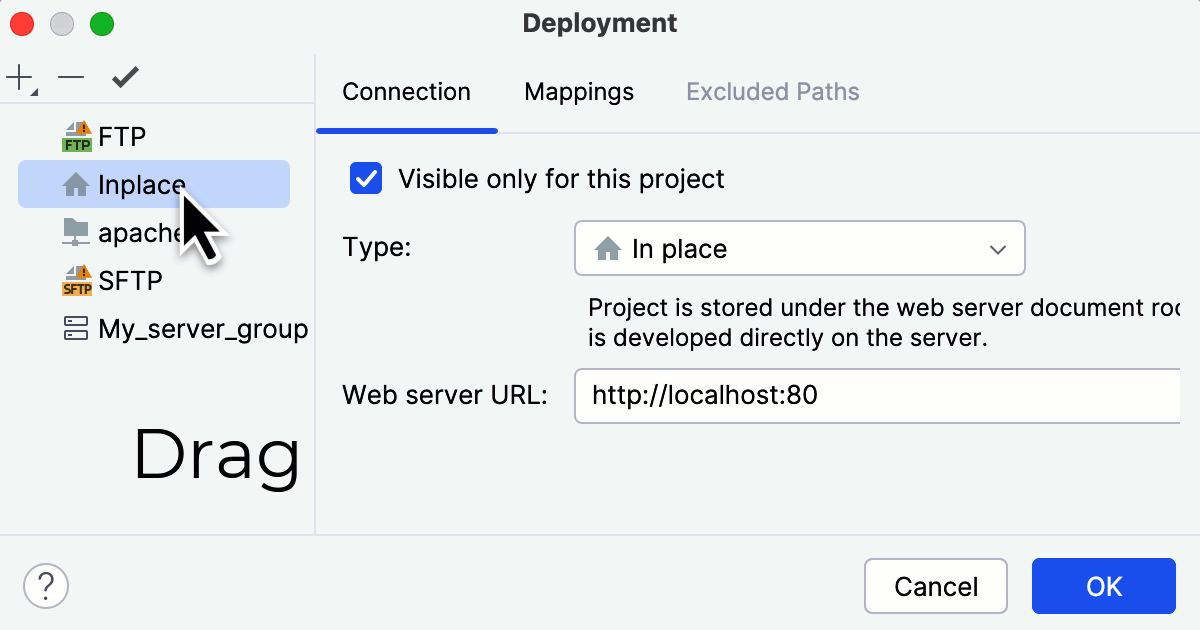Click the checkmark icon to set default server
This screenshot has height=630, width=1200.
pos(124,76)
